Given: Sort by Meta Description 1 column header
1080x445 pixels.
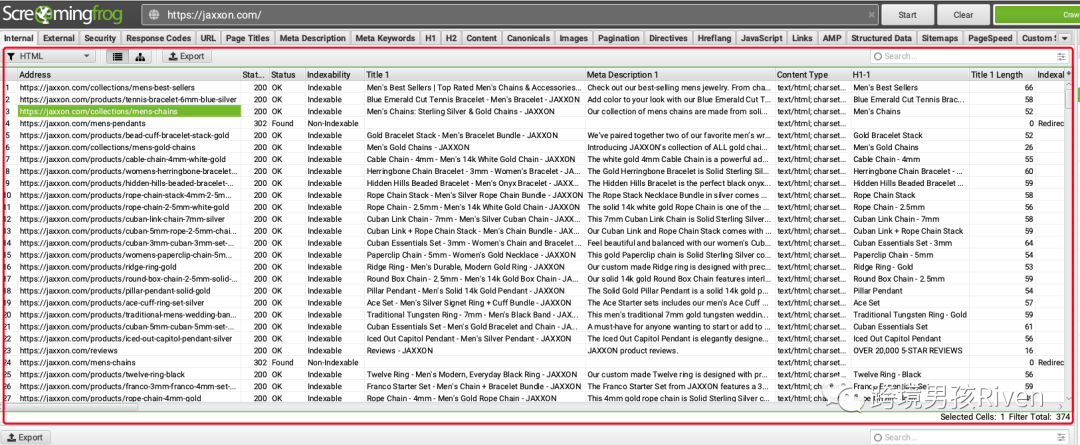Looking at the screenshot, I should point(680,74).
